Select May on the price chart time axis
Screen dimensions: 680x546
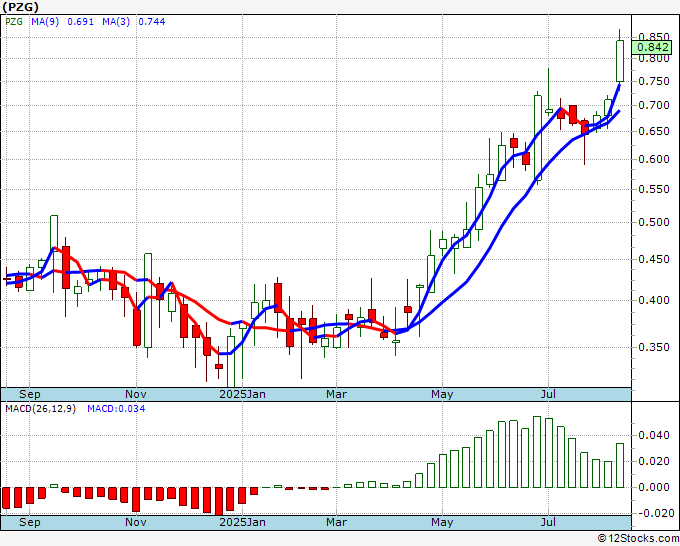(442, 394)
